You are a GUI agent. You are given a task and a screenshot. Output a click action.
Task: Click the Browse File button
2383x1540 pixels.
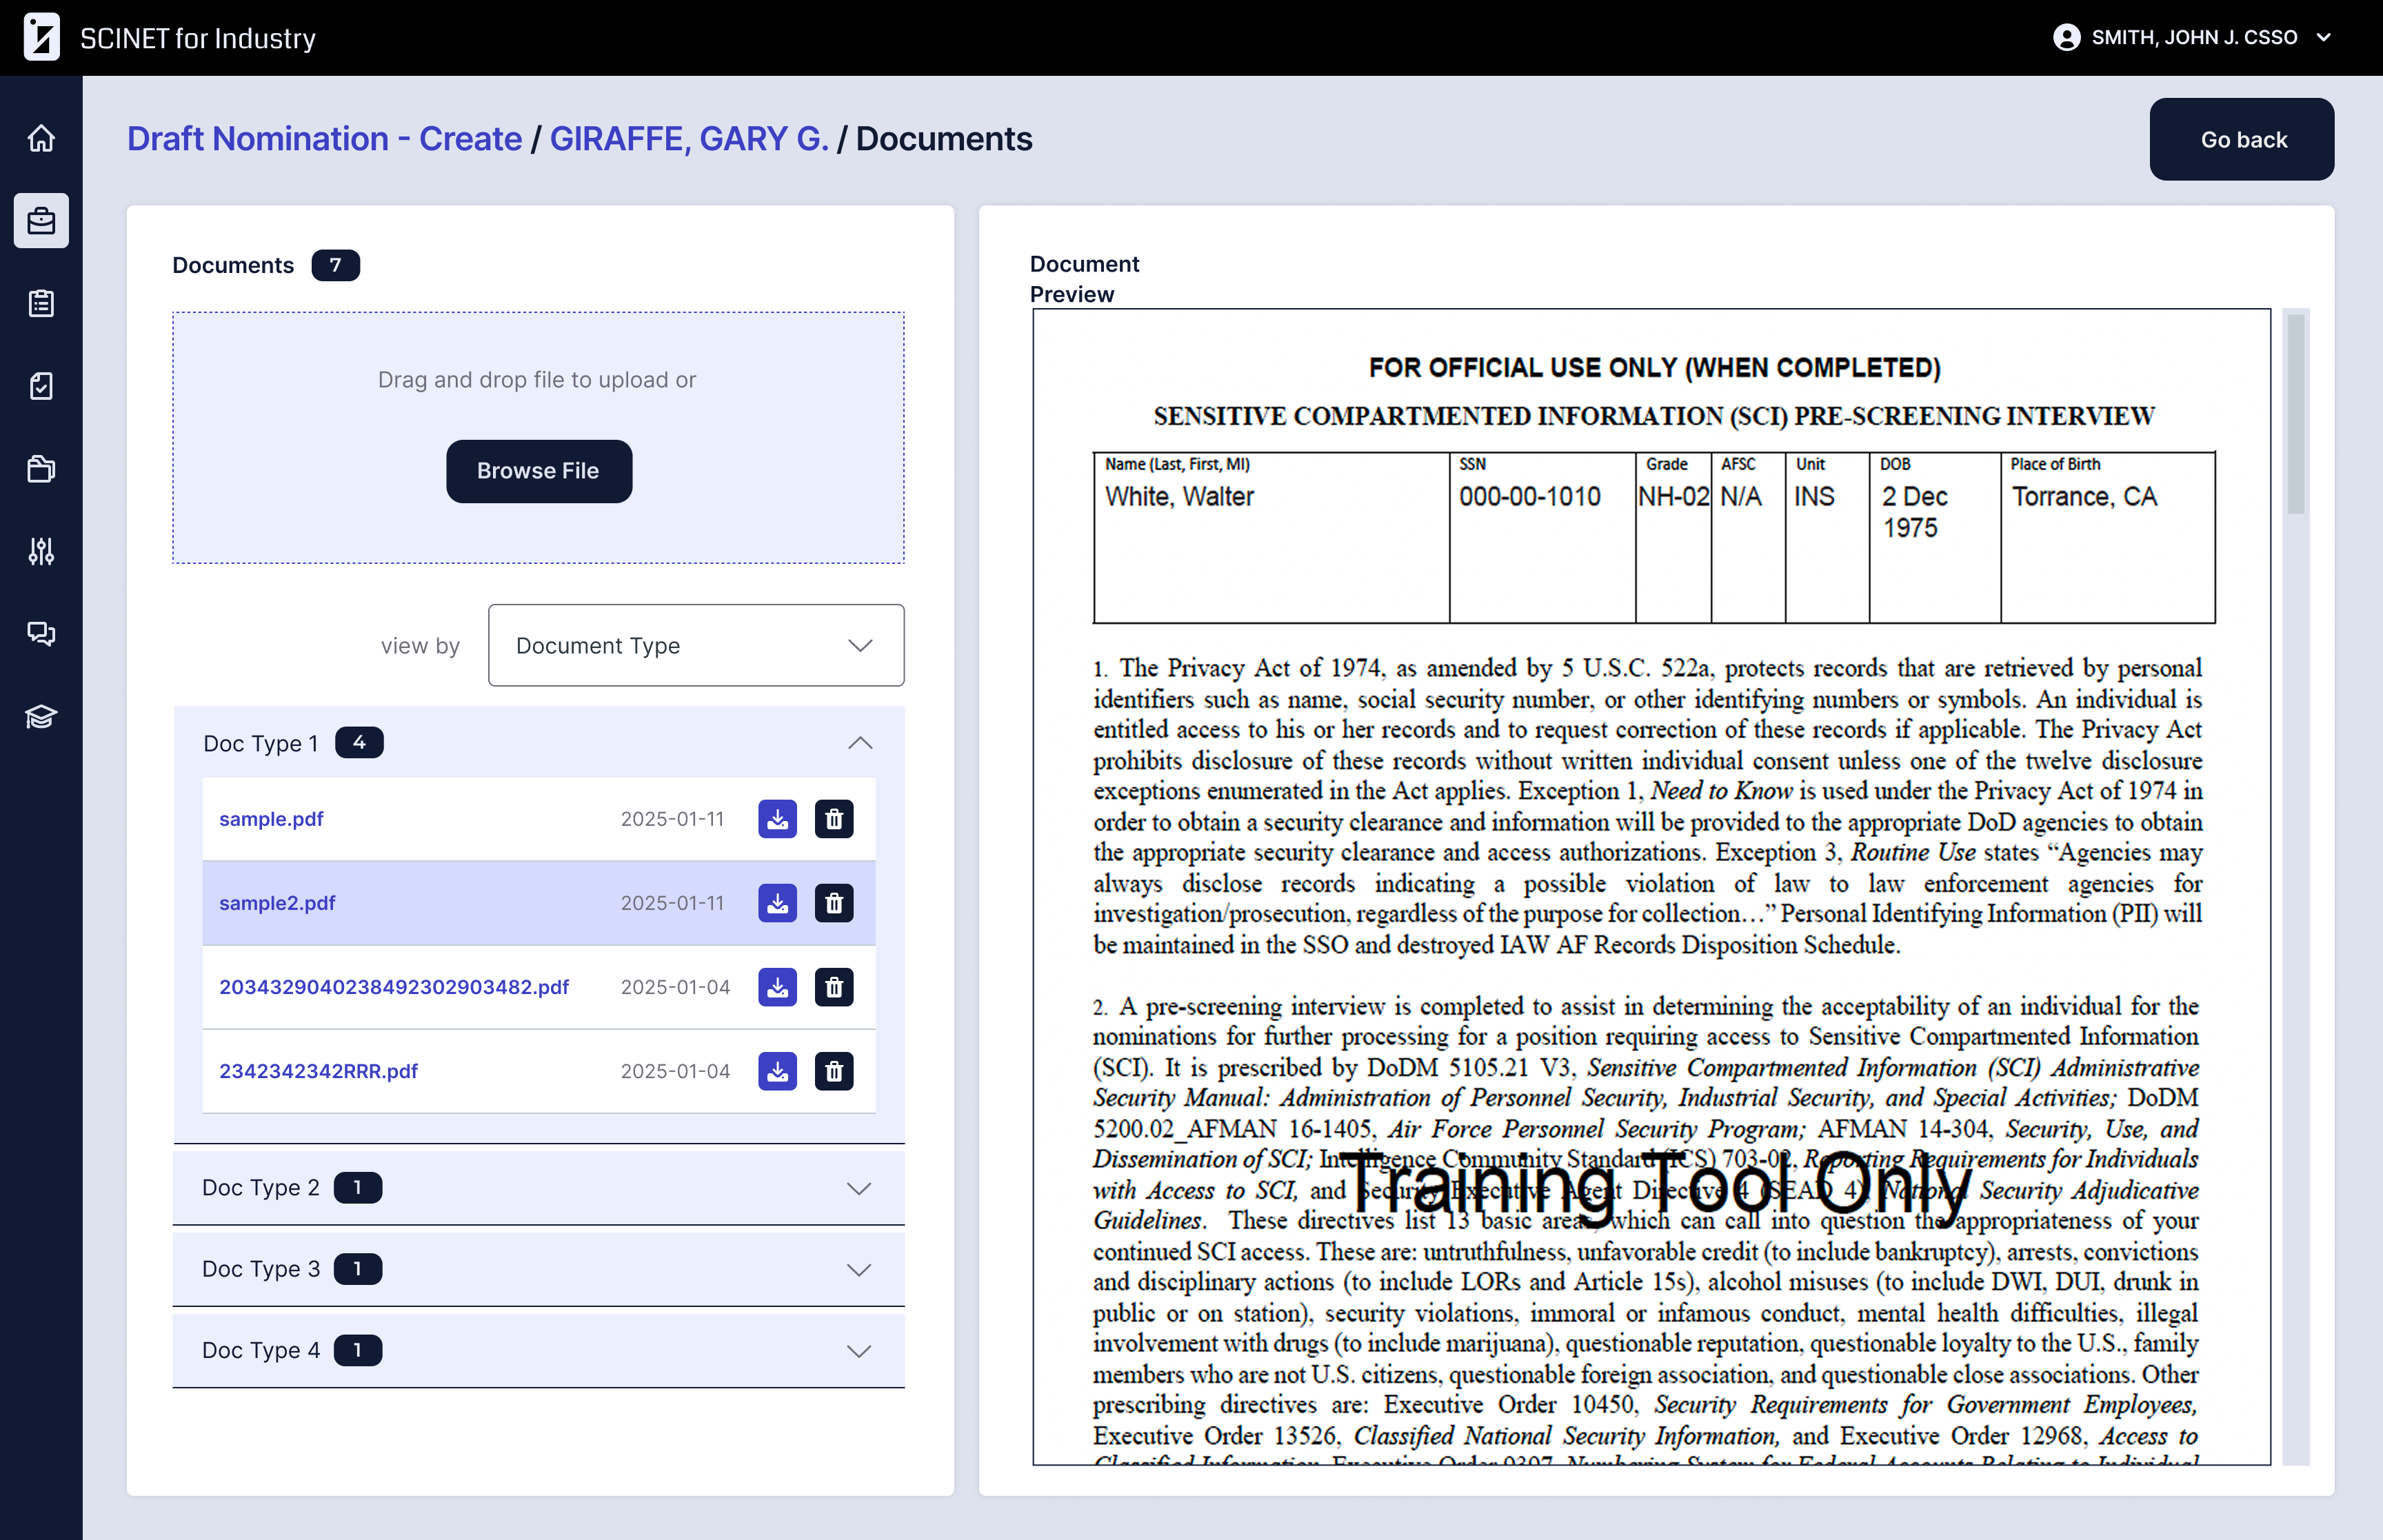pyautogui.click(x=538, y=471)
